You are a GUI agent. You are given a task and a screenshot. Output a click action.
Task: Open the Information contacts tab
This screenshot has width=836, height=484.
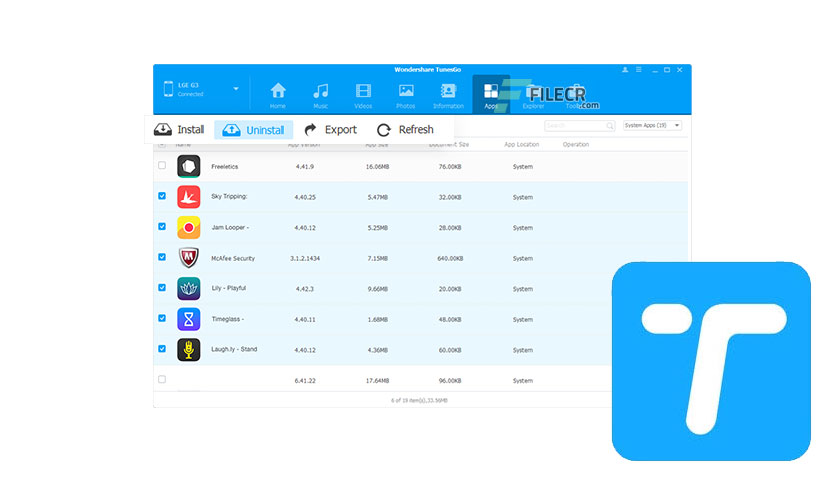pyautogui.click(x=448, y=95)
